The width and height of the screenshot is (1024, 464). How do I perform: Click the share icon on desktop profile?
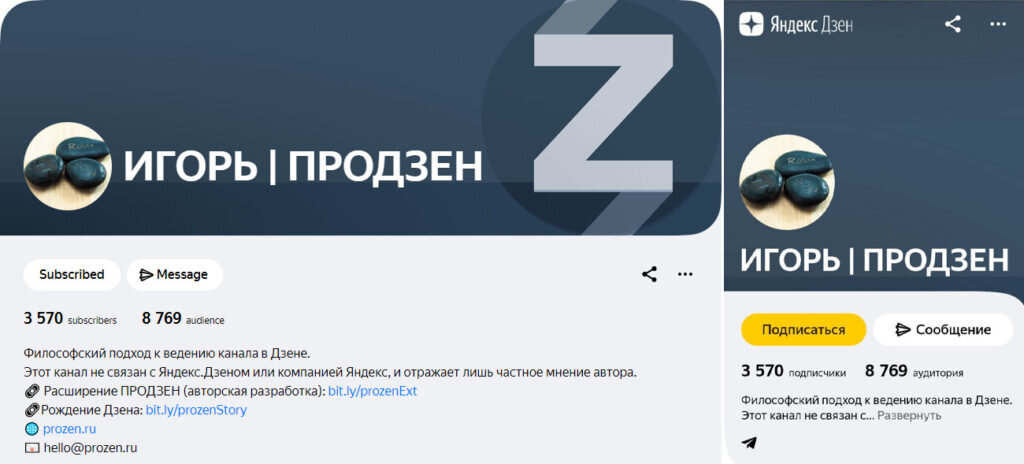click(x=649, y=274)
